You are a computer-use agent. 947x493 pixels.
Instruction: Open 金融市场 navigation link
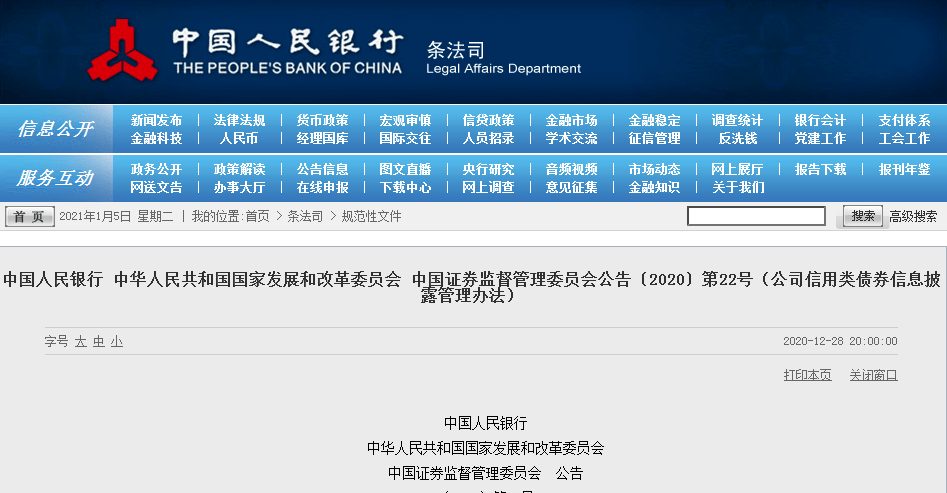coord(571,120)
